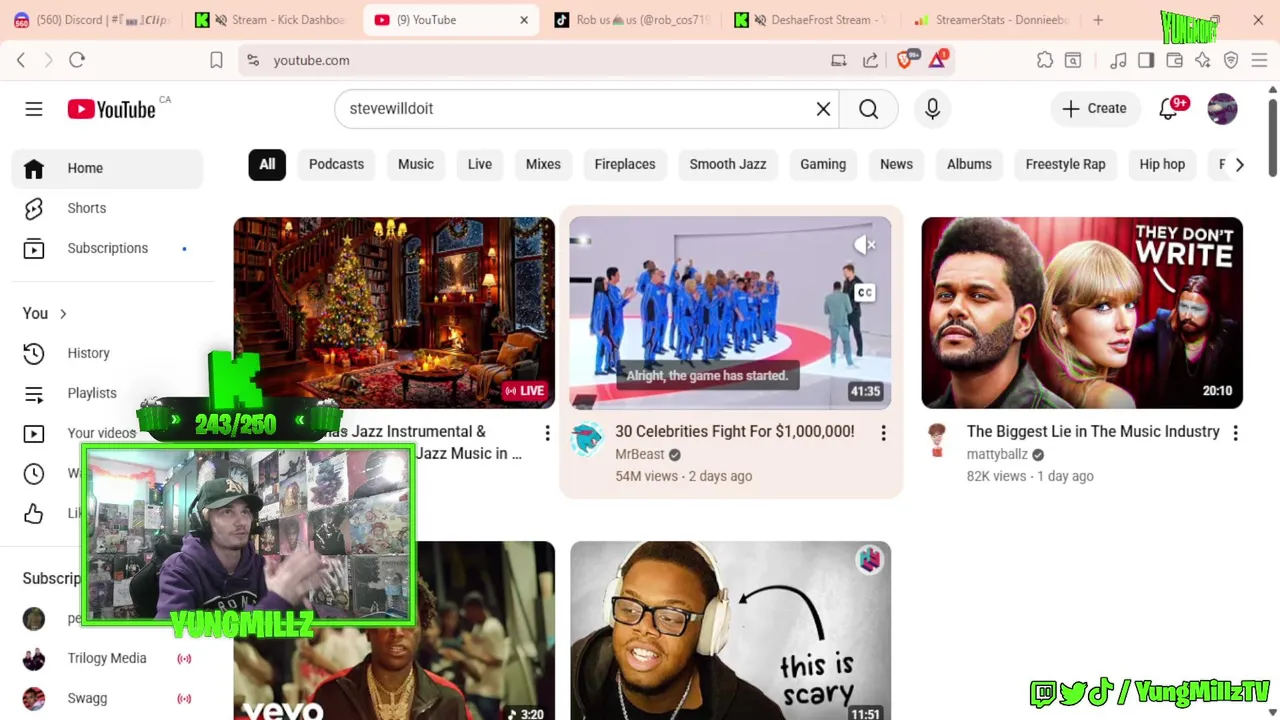This screenshot has width=1280, height=720.
Task: Select the All filter chip
Action: pos(267,164)
